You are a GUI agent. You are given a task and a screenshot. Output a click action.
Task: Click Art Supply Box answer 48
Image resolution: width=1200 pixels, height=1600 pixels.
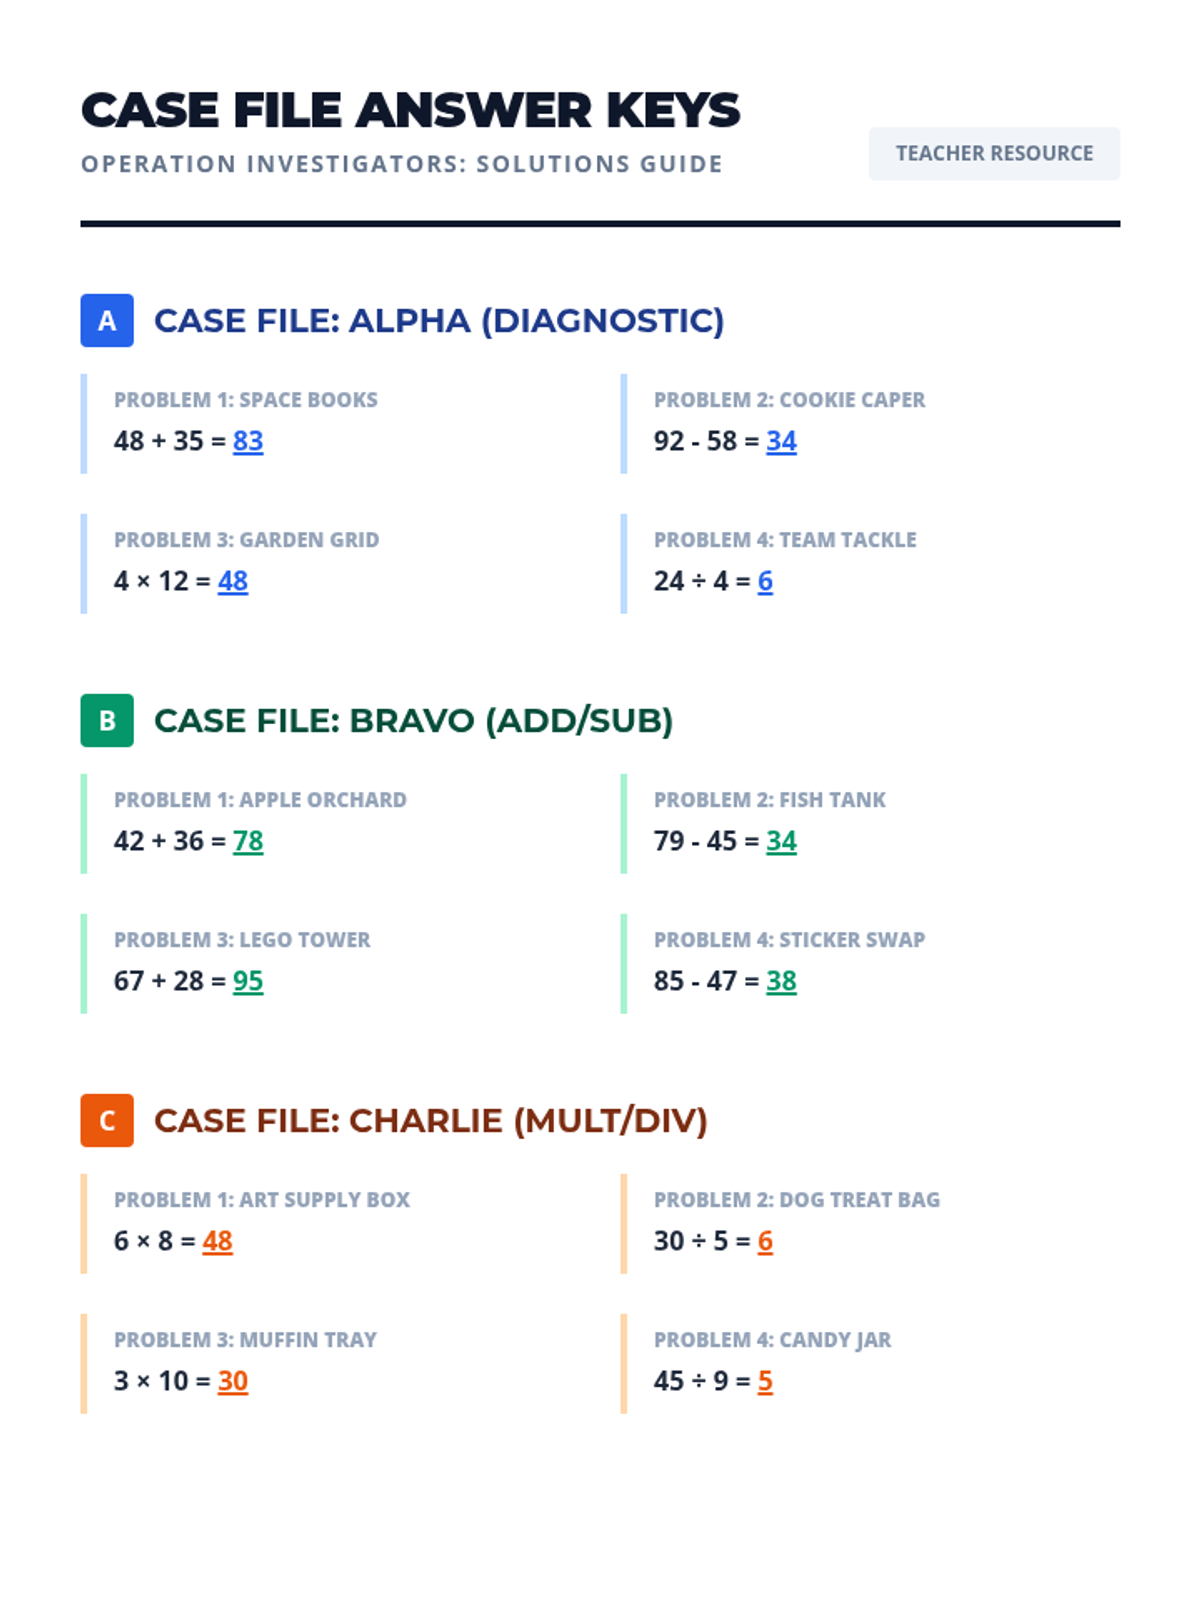click(x=217, y=1241)
